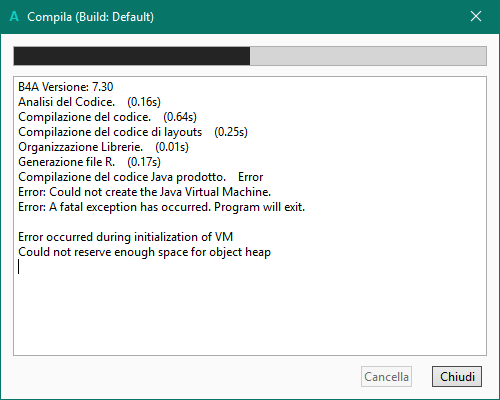Click the 'Compilazione del codice Java prodotto' line

[x=140, y=177]
